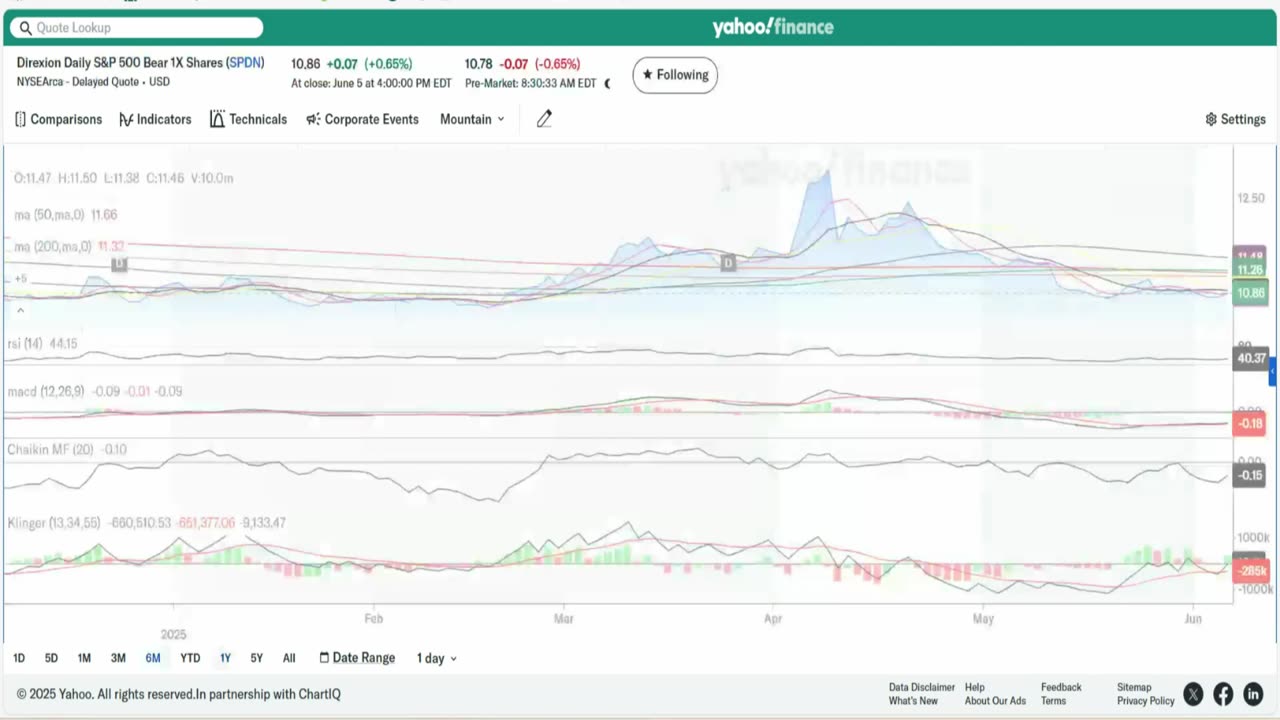This screenshot has height=720, width=1280.
Task: Toggle the Following star button
Action: tap(675, 75)
